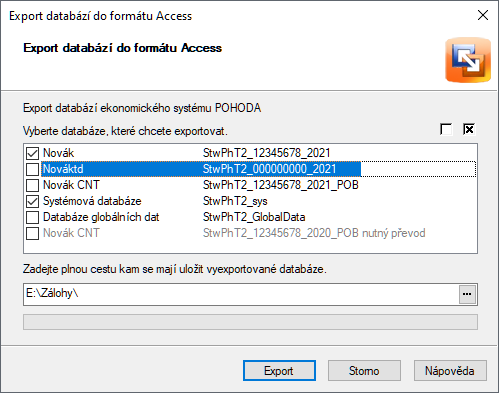Select the highlighted StwPhT2_000000000_2021 row
This screenshot has width=499, height=393.
click(250, 169)
